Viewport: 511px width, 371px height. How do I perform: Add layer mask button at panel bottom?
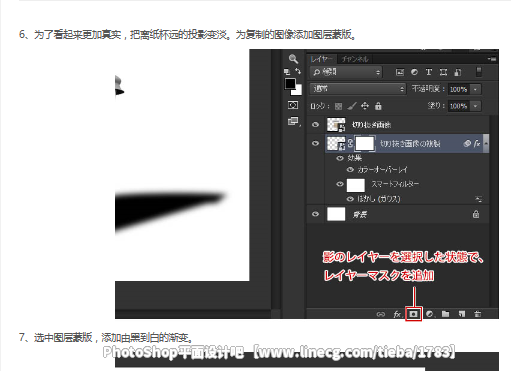[414, 314]
